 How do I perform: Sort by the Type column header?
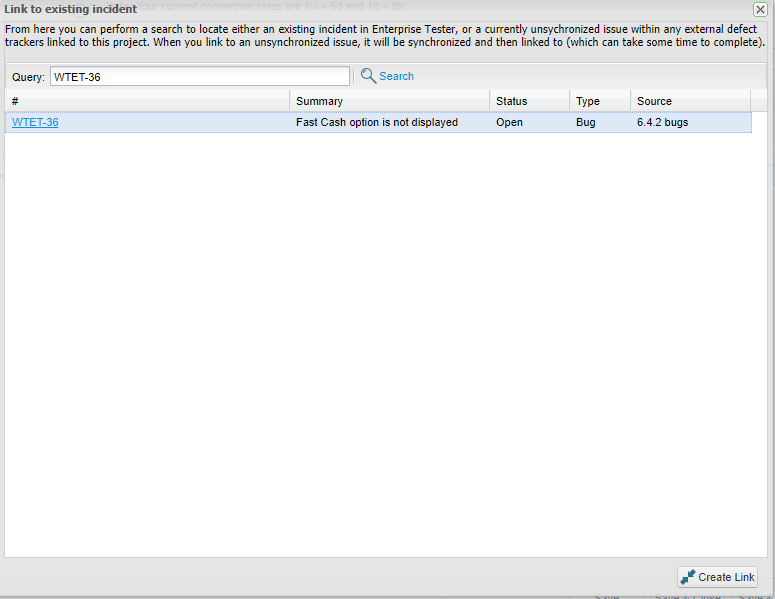pyautogui.click(x=599, y=101)
